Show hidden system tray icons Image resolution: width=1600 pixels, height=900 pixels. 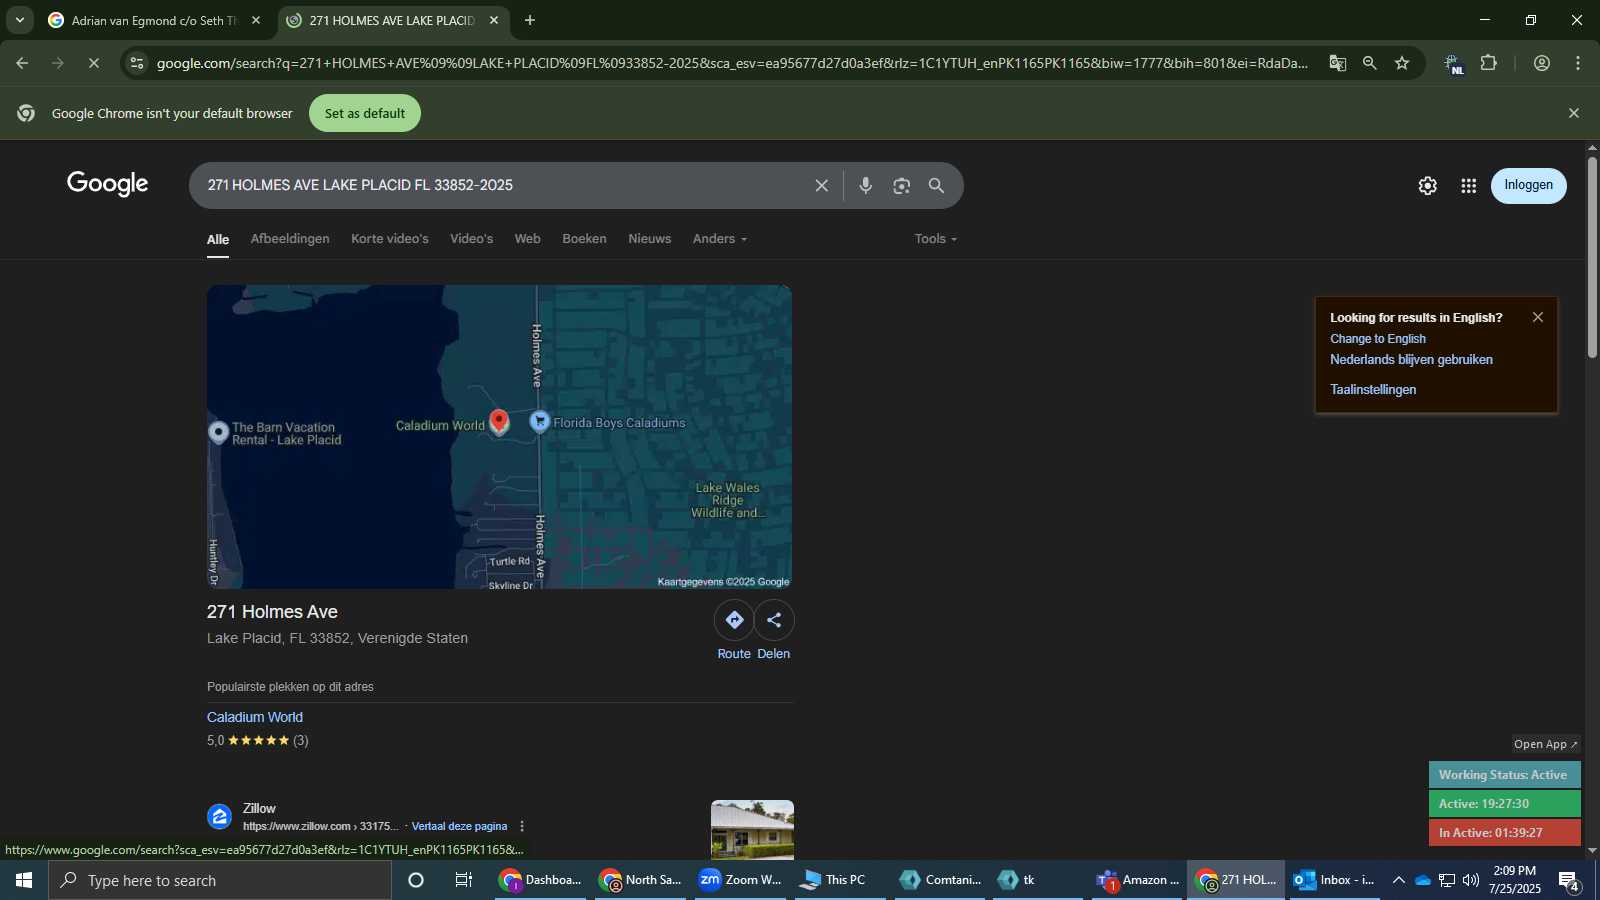1398,880
